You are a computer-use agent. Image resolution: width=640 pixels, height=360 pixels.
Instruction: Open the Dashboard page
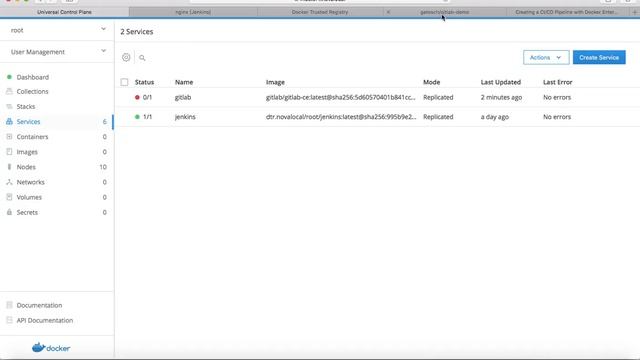(x=33, y=77)
